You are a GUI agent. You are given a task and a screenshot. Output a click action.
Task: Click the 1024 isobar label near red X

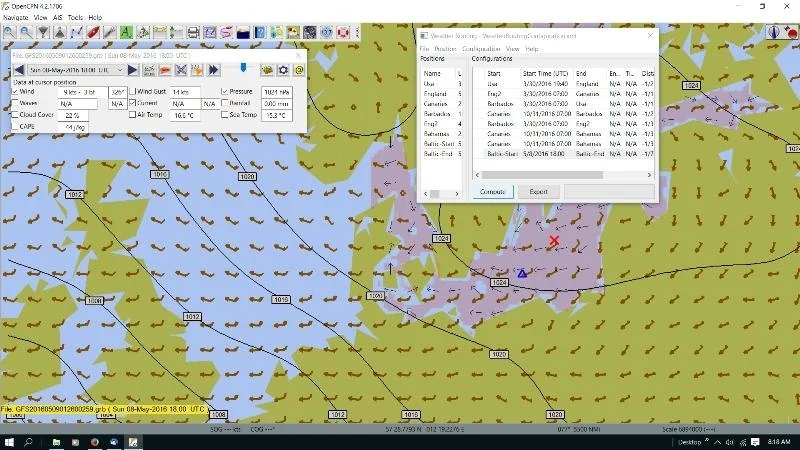tap(499, 283)
